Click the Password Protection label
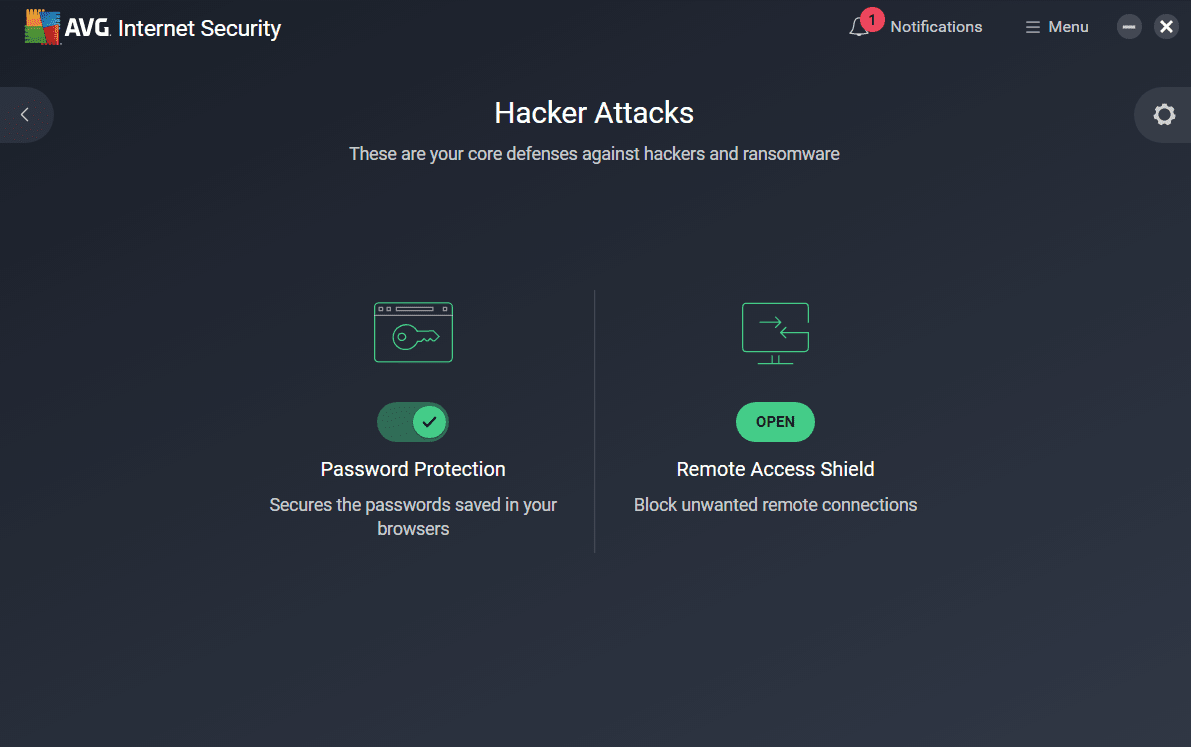Viewport: 1191px width, 747px height. [x=413, y=468]
